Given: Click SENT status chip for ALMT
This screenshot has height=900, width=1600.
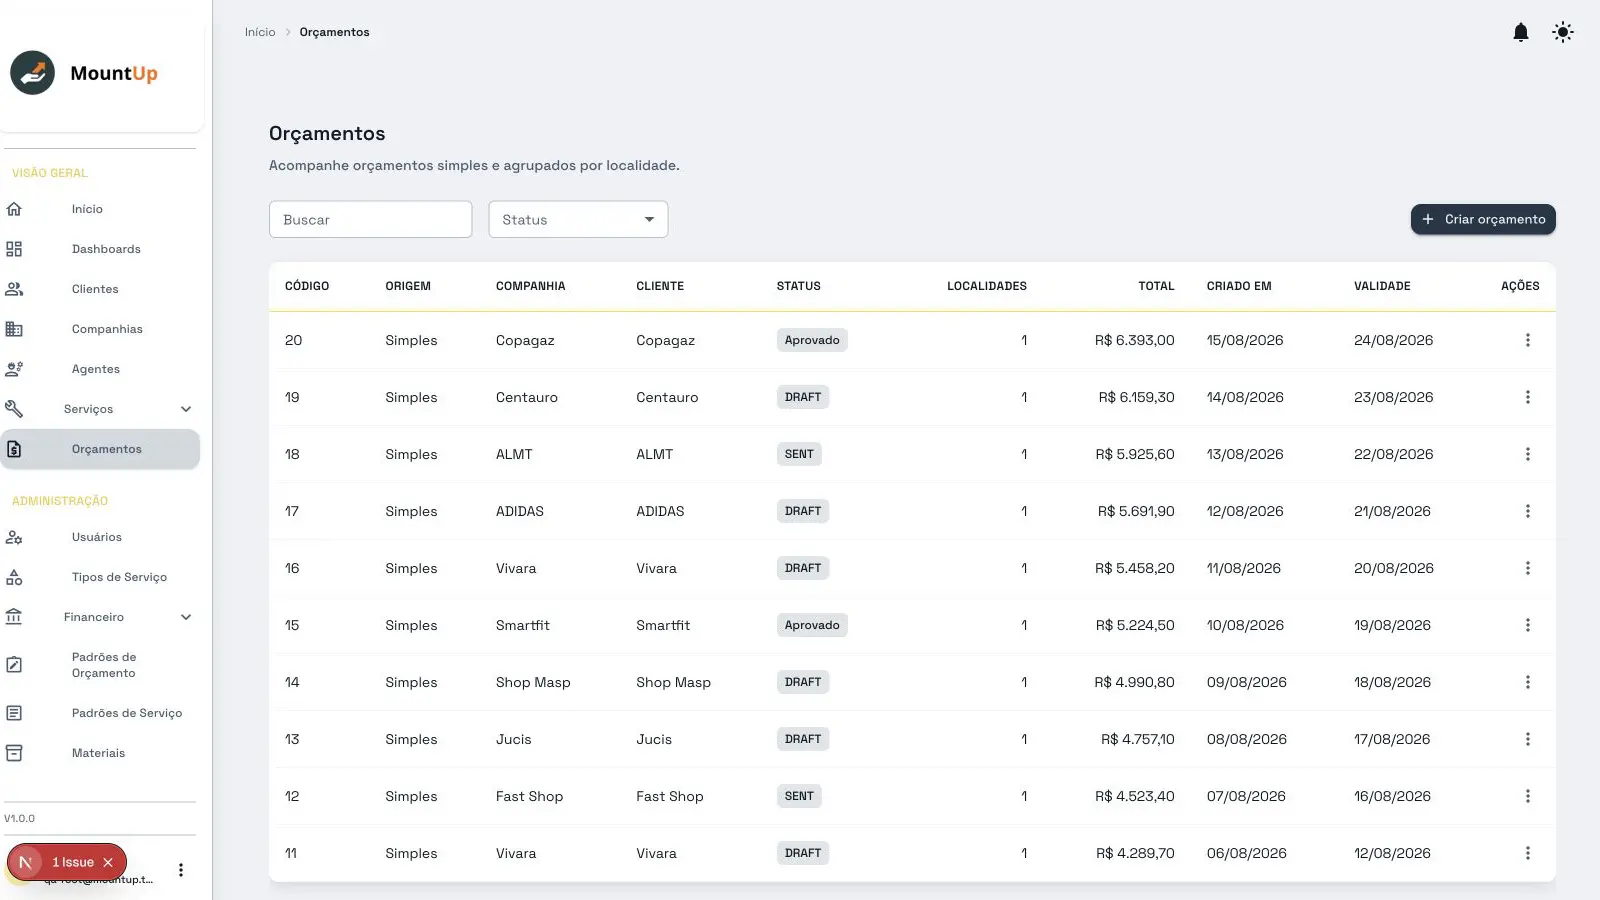Looking at the screenshot, I should 799,454.
